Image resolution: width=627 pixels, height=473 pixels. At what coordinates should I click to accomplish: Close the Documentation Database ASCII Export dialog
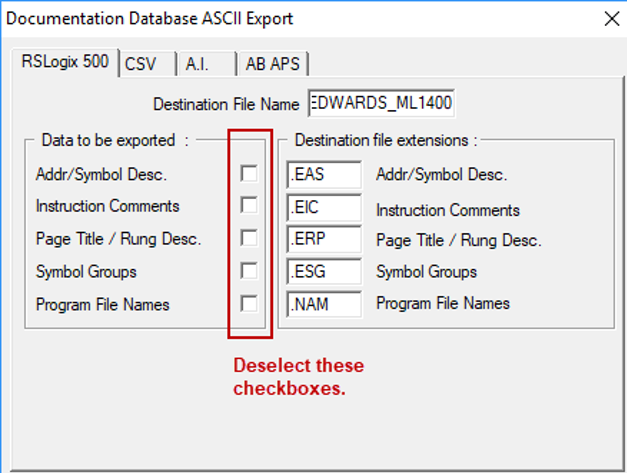click(612, 18)
